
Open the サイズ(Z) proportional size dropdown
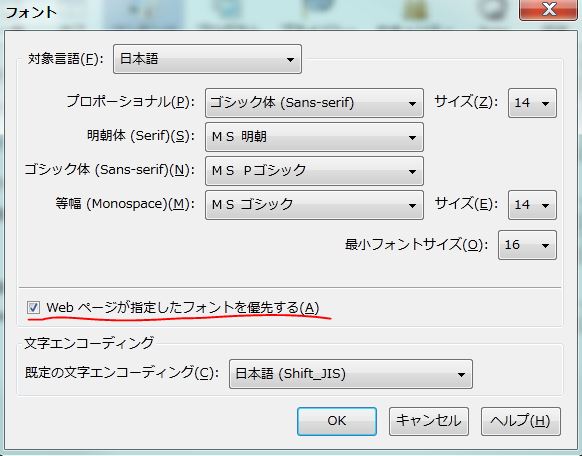coord(532,103)
